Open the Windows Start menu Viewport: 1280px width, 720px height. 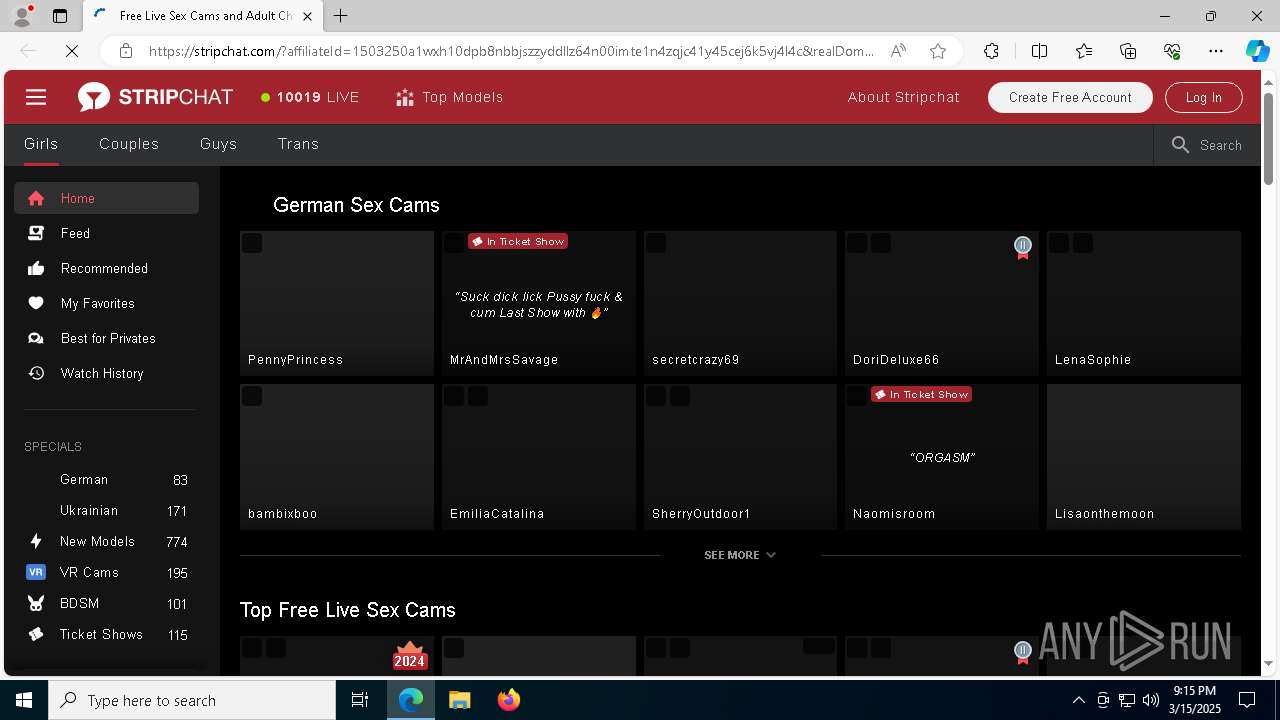[24, 700]
